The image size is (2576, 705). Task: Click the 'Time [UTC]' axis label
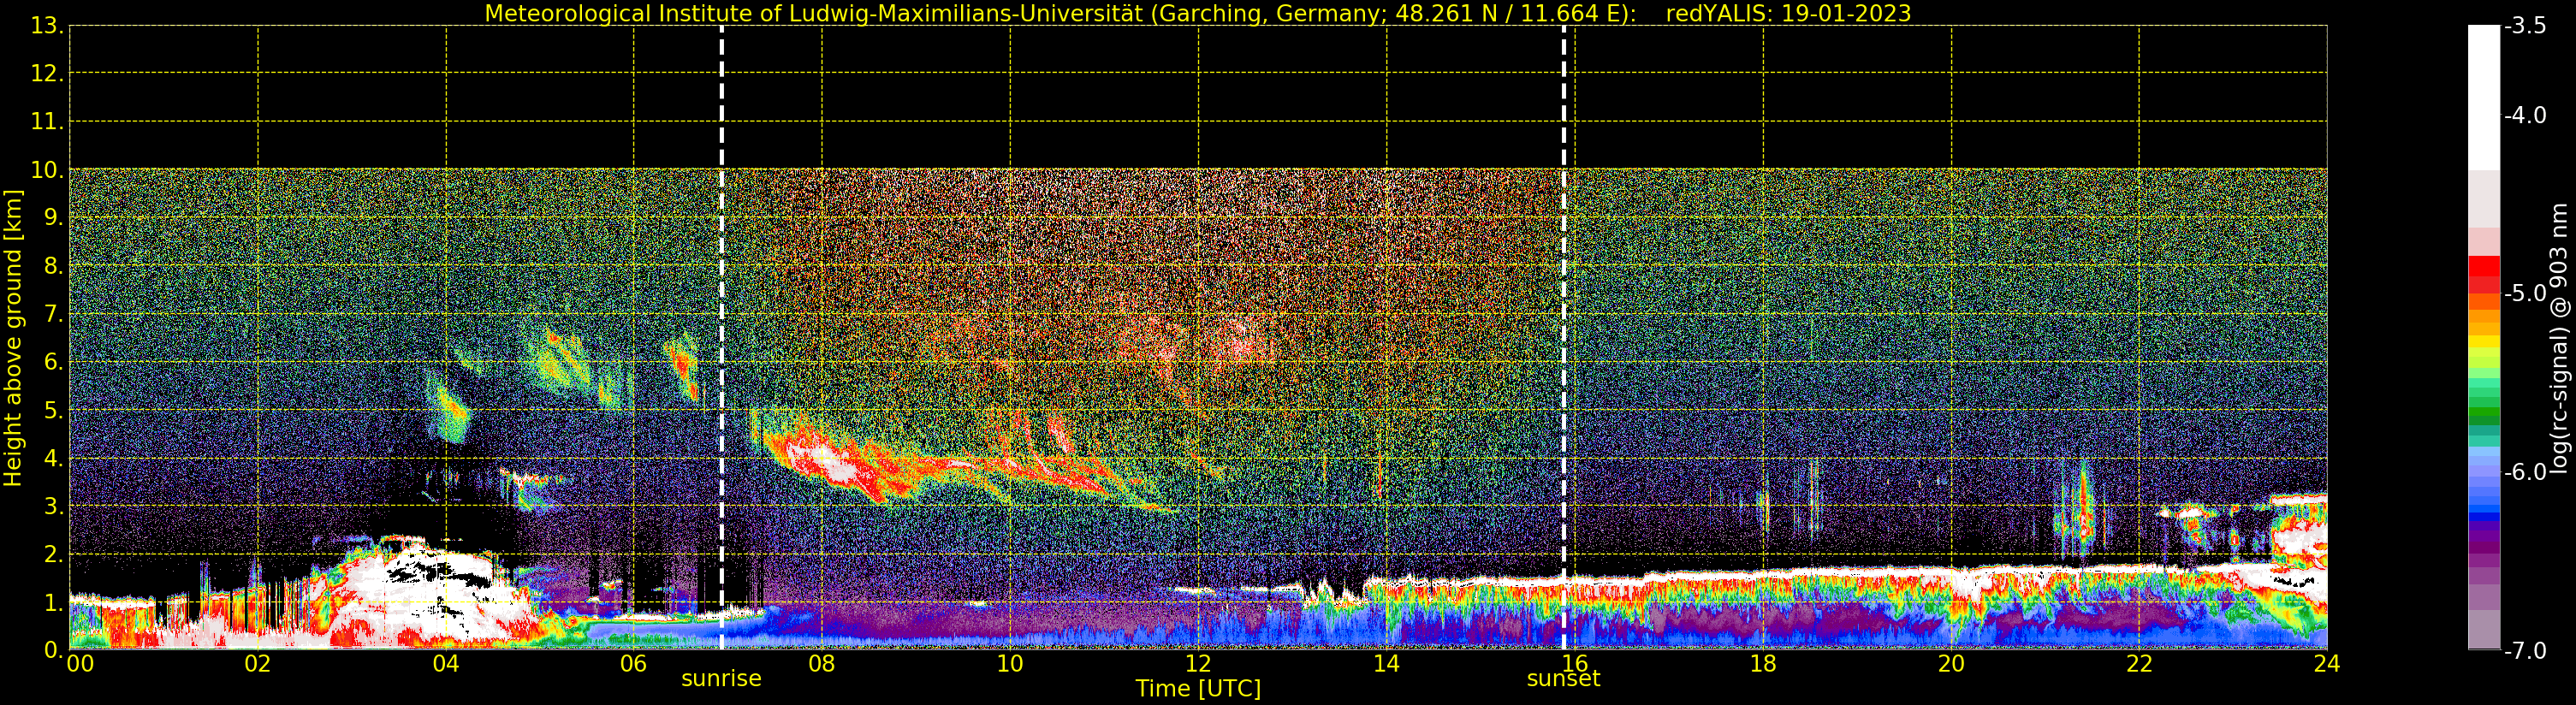[1198, 689]
